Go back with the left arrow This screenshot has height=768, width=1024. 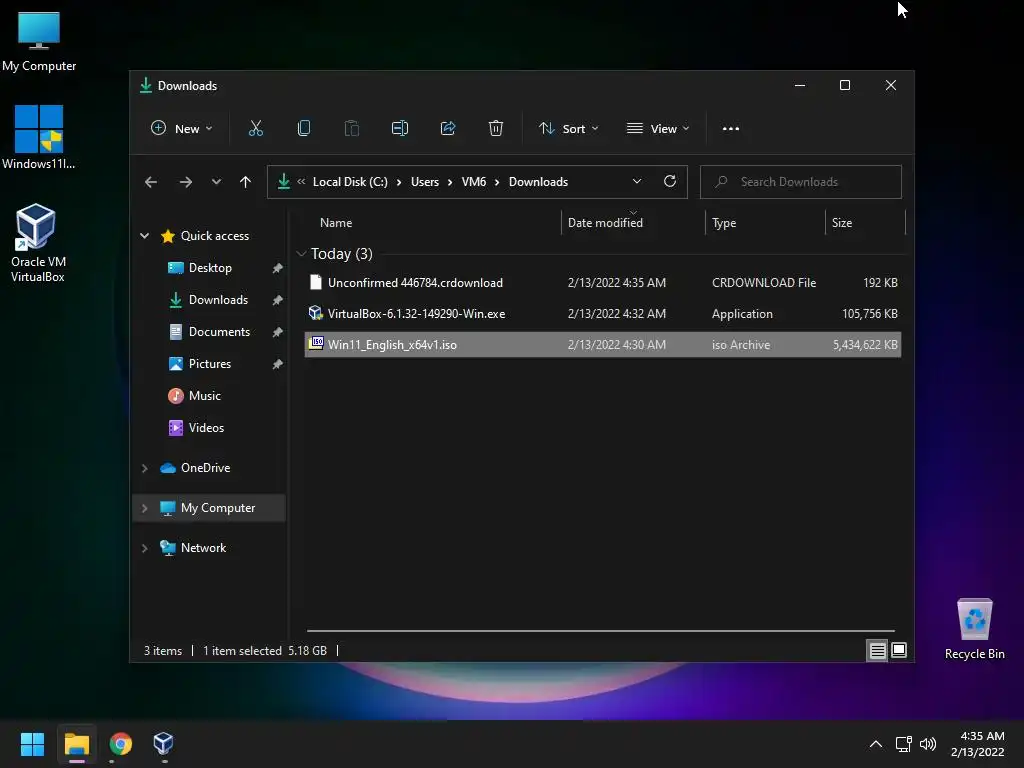coord(151,182)
